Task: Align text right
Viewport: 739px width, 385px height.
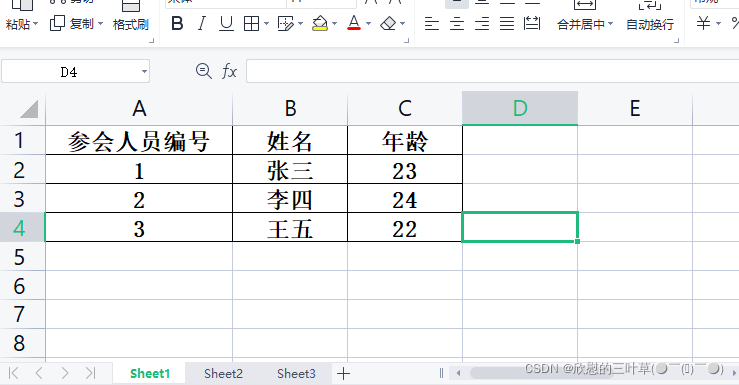Action: tap(482, 24)
